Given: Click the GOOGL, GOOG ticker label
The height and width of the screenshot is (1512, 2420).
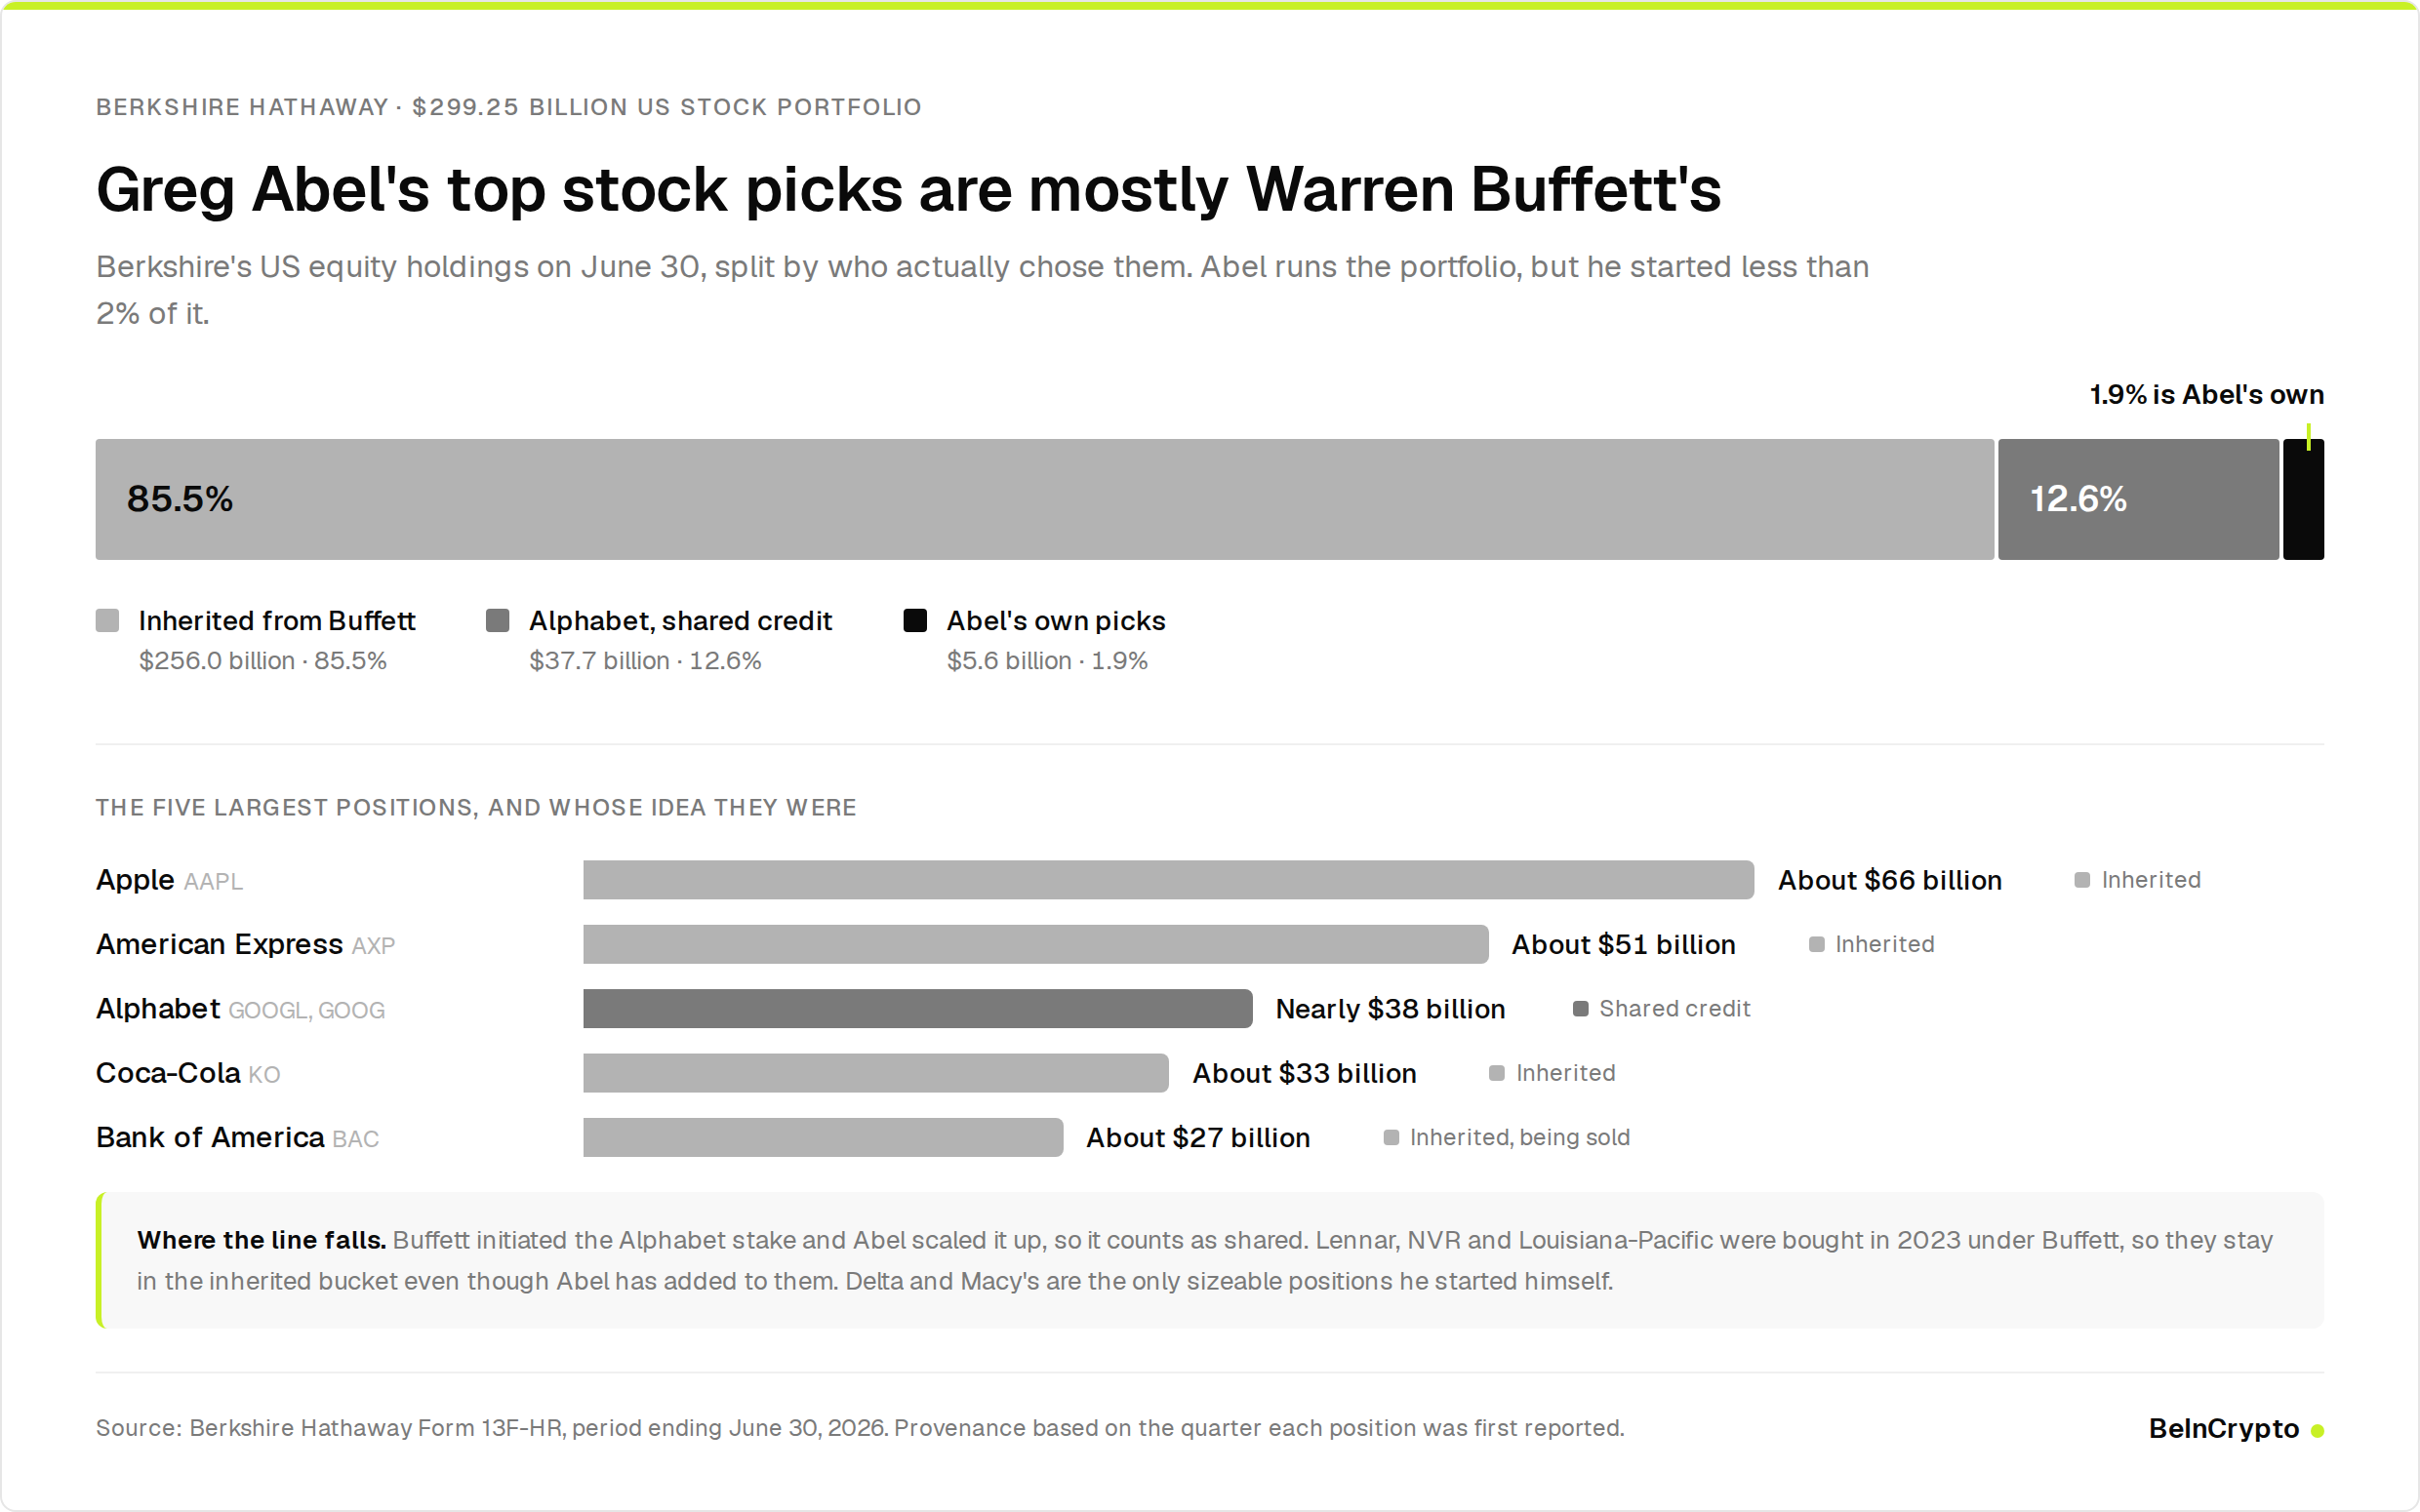Looking at the screenshot, I should coord(306,1010).
